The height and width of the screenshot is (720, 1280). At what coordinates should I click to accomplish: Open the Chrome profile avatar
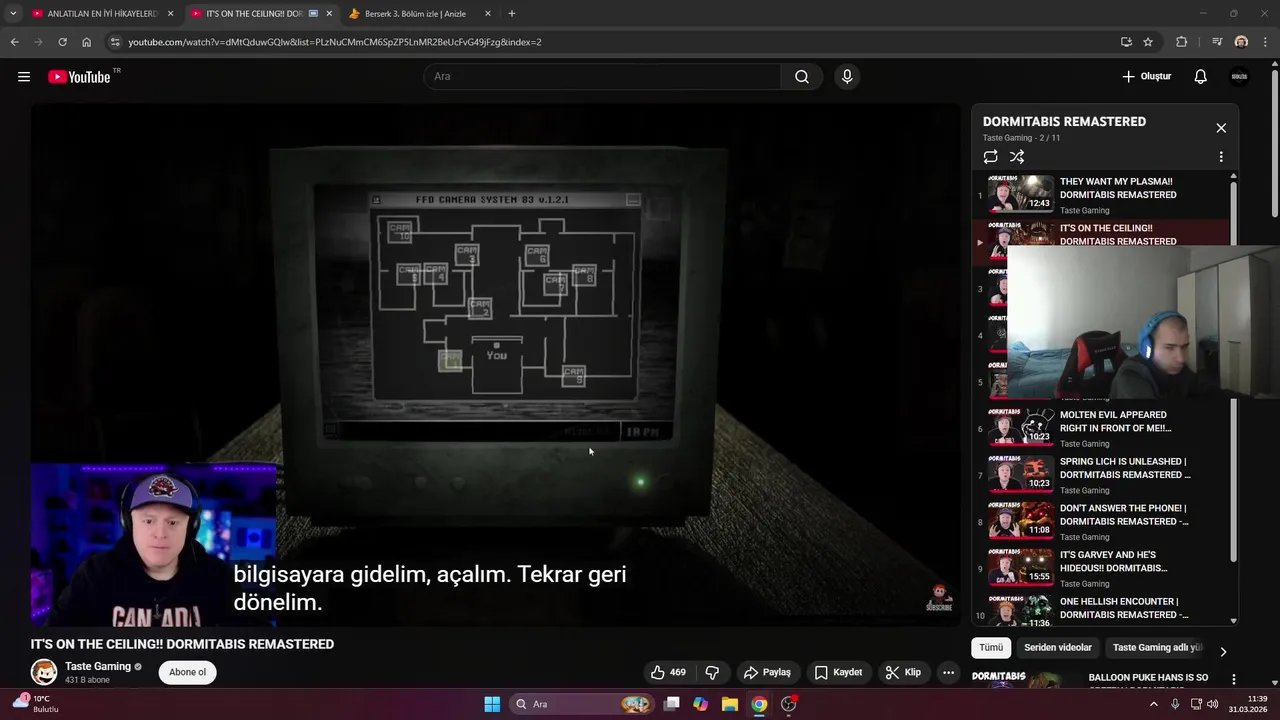click(x=1241, y=42)
